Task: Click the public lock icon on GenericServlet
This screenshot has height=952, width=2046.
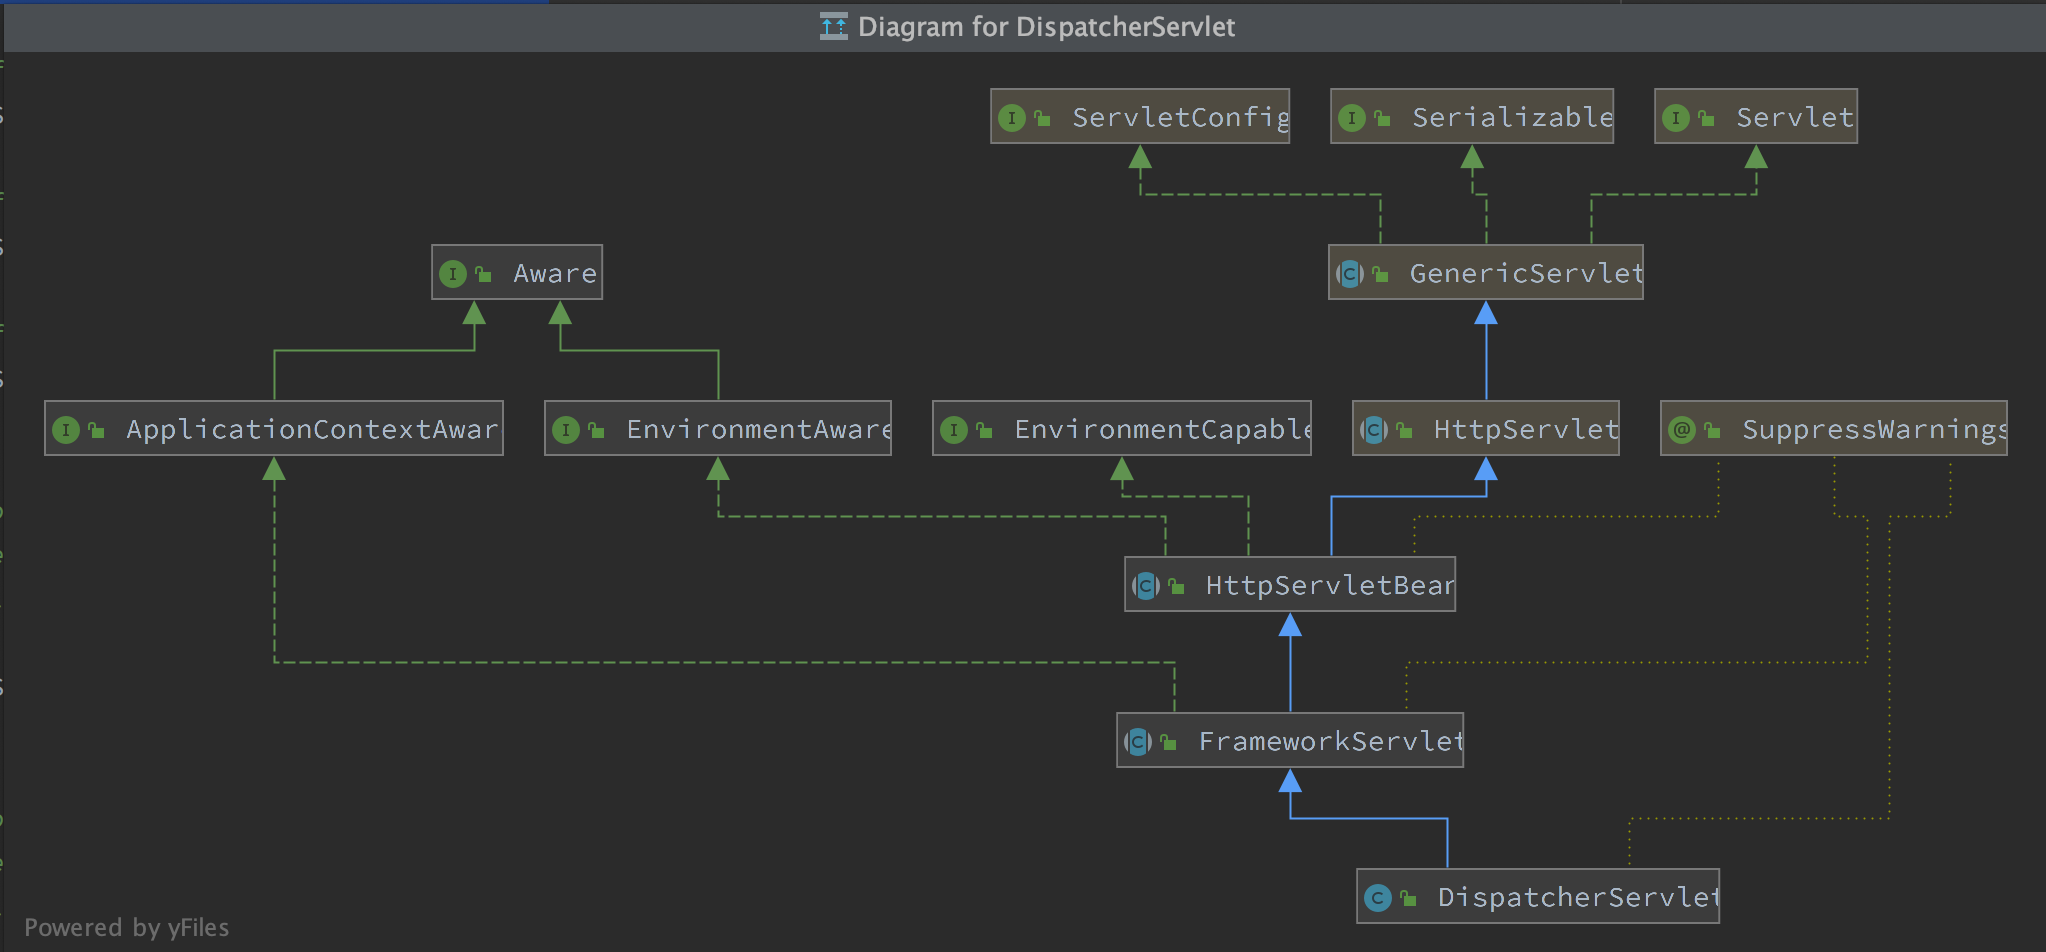Action: [x=1380, y=275]
